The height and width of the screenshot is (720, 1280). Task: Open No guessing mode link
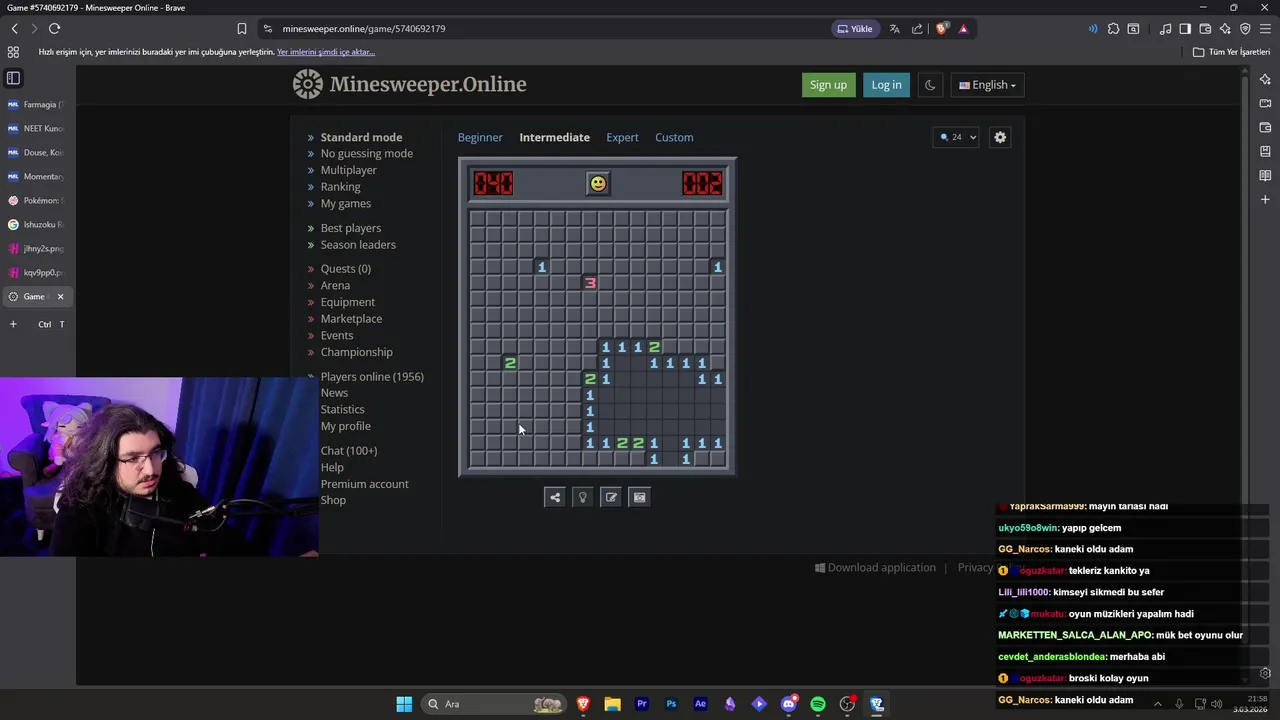click(x=366, y=153)
